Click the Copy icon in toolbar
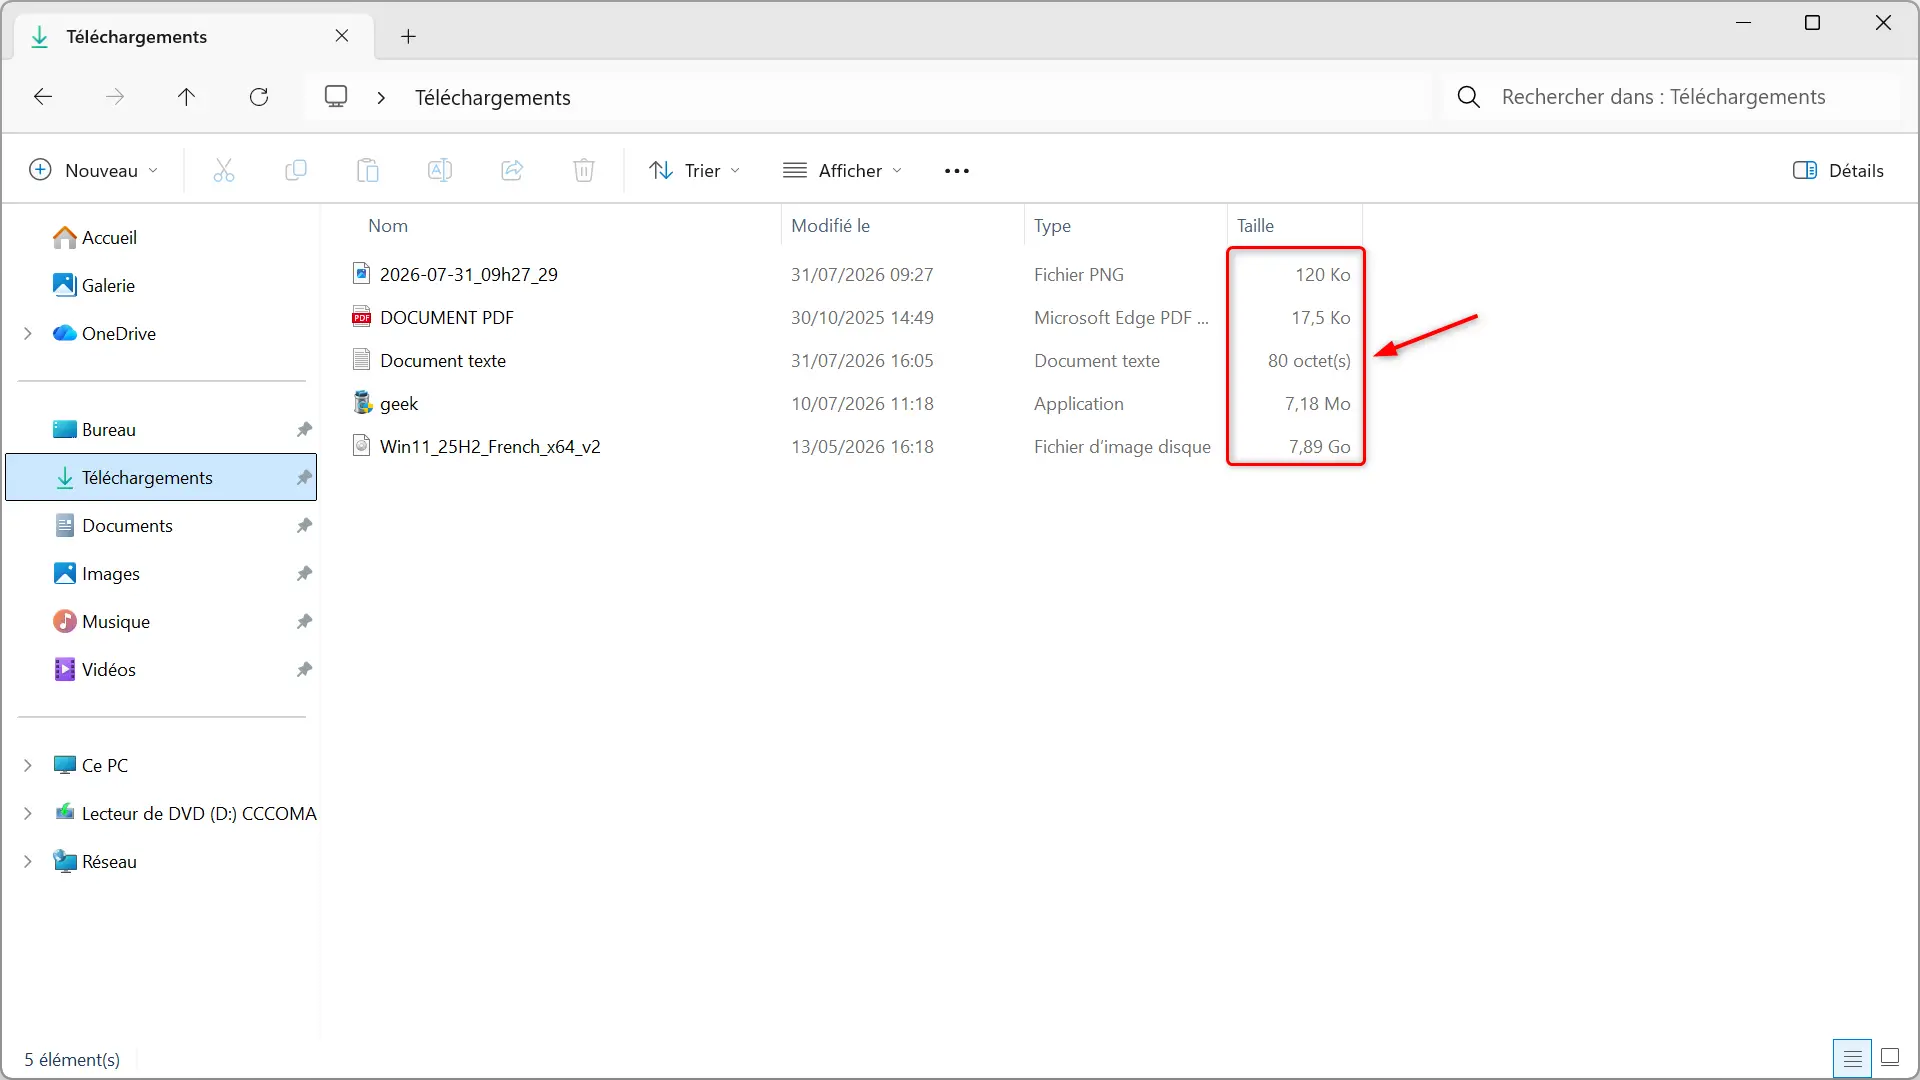This screenshot has width=1920, height=1080. [x=296, y=171]
